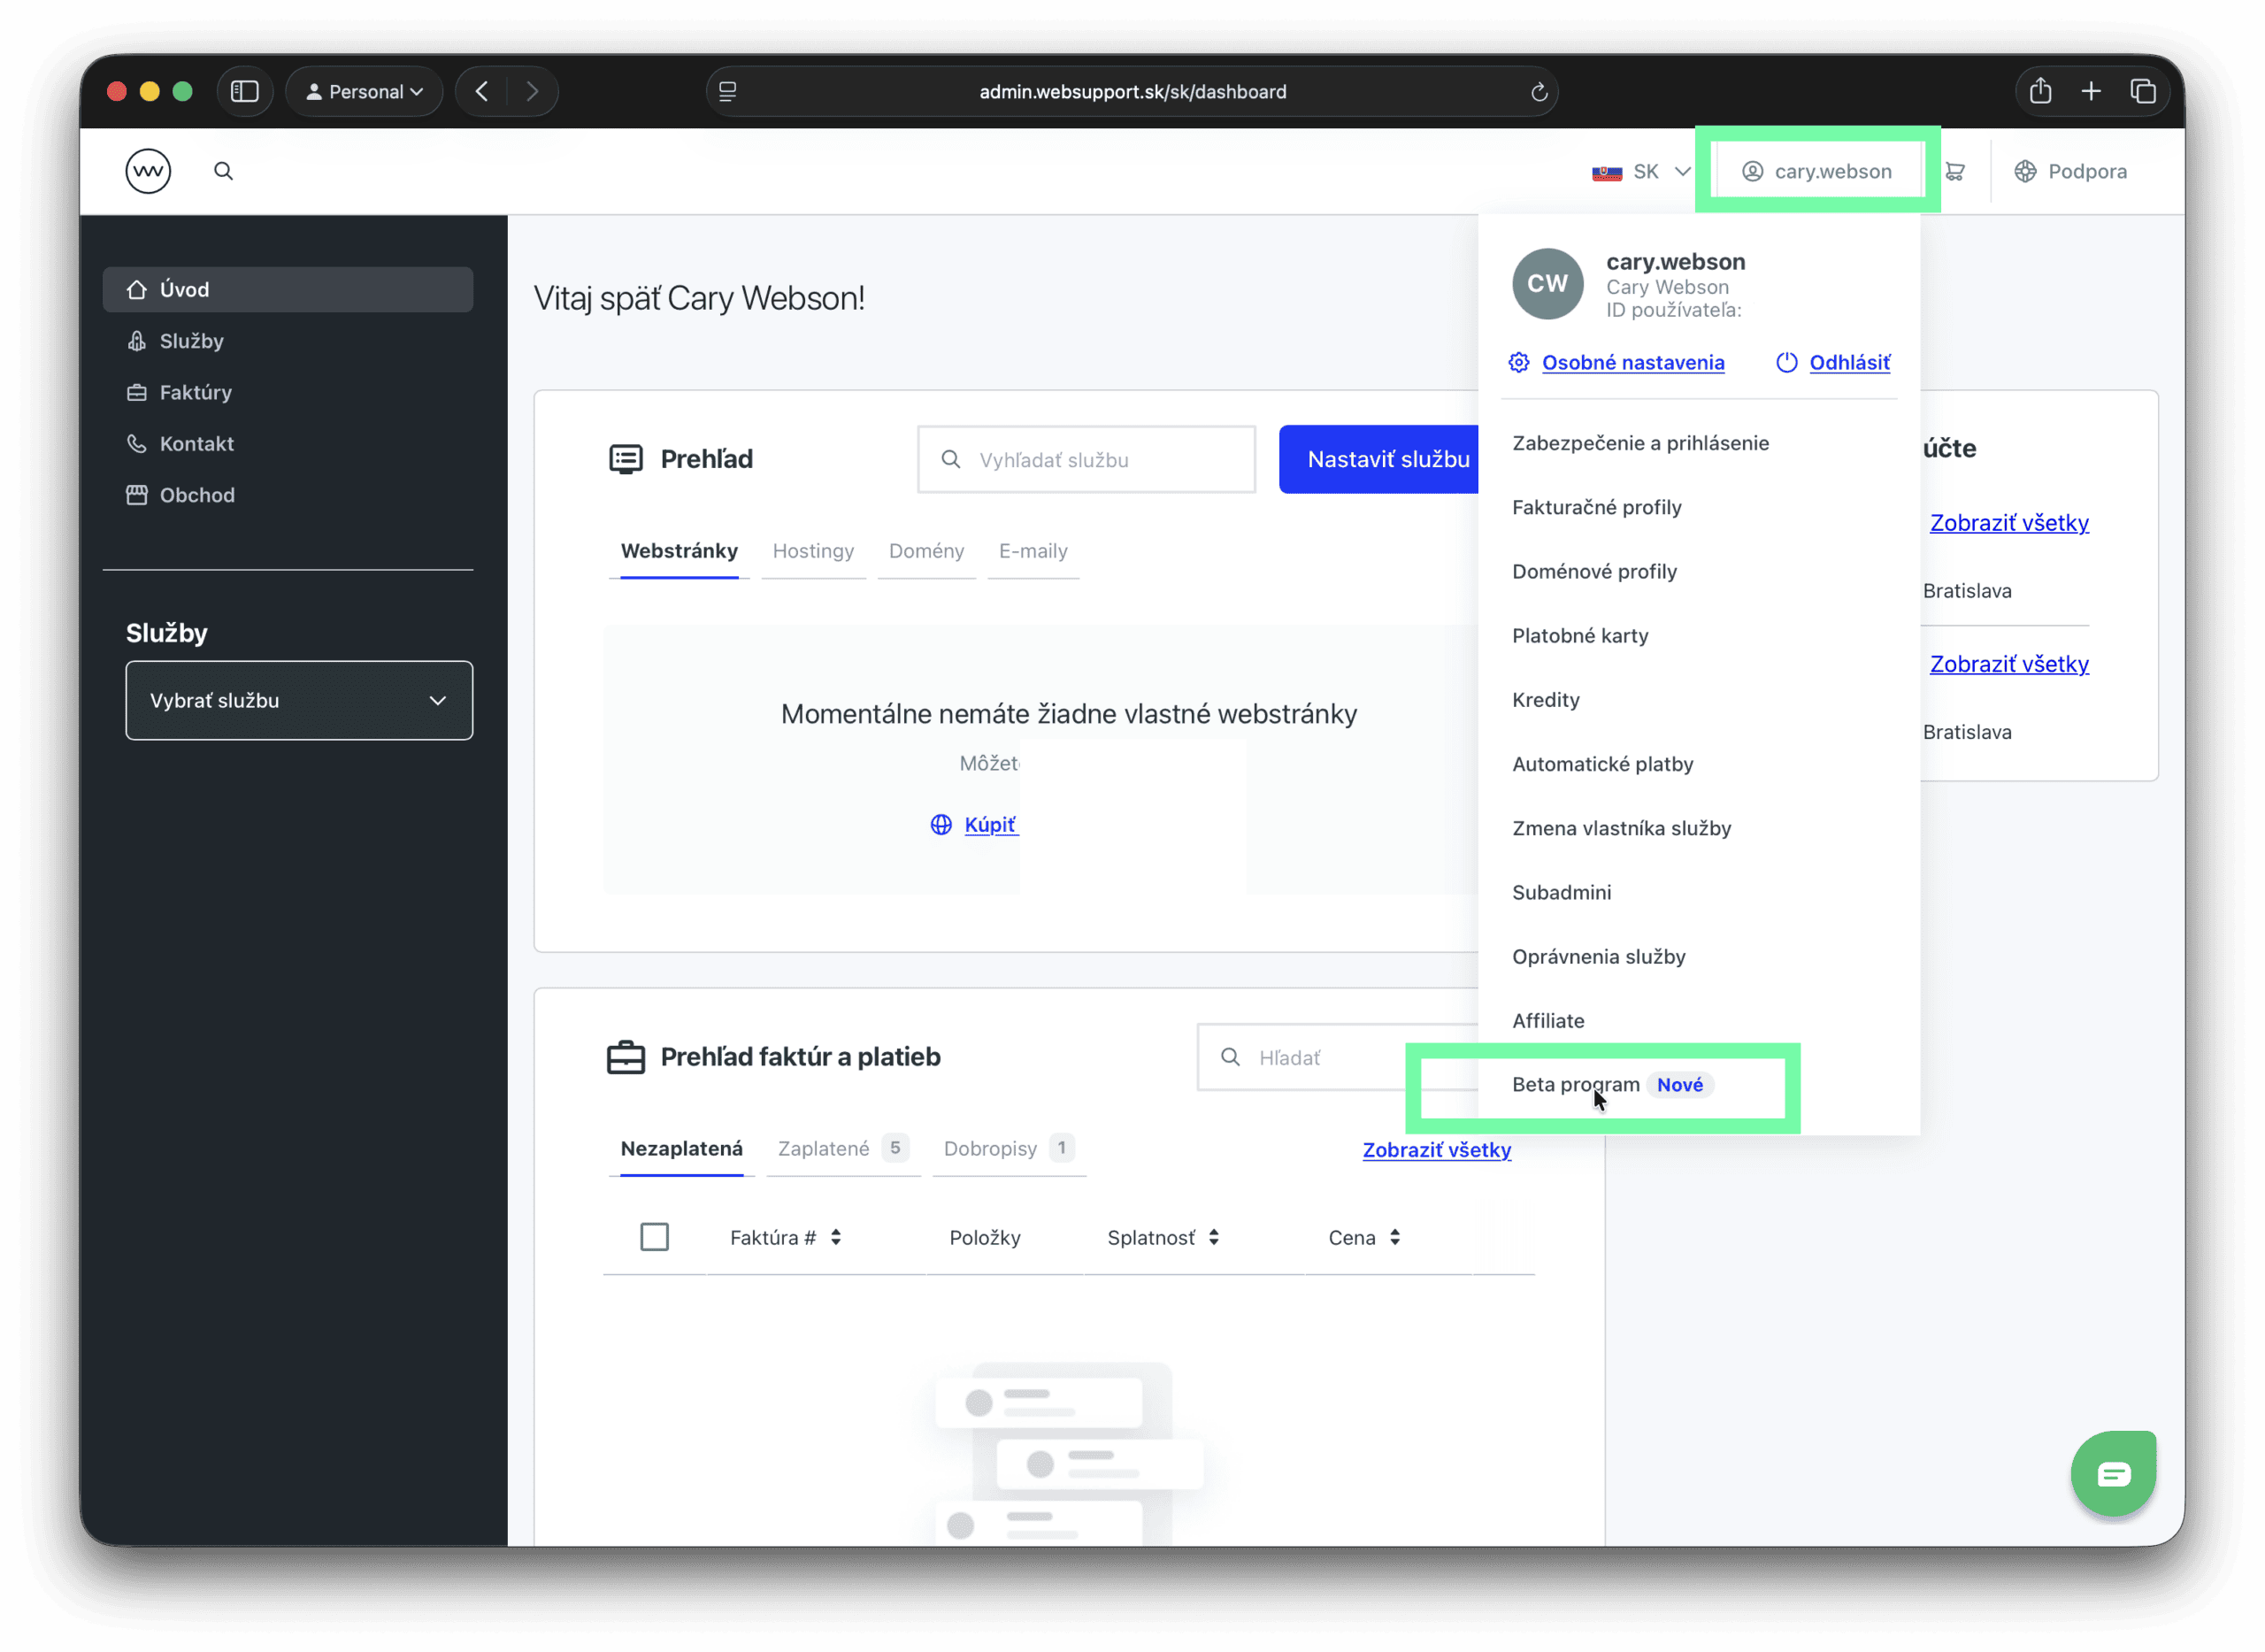
Task: Switch to the Hostingy tab
Action: point(813,551)
